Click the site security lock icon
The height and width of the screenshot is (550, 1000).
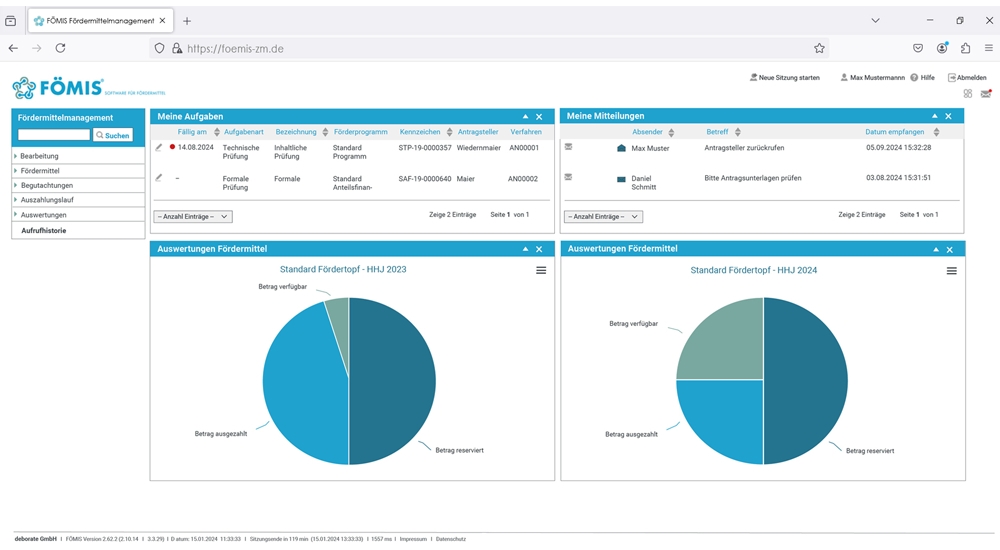click(x=177, y=48)
